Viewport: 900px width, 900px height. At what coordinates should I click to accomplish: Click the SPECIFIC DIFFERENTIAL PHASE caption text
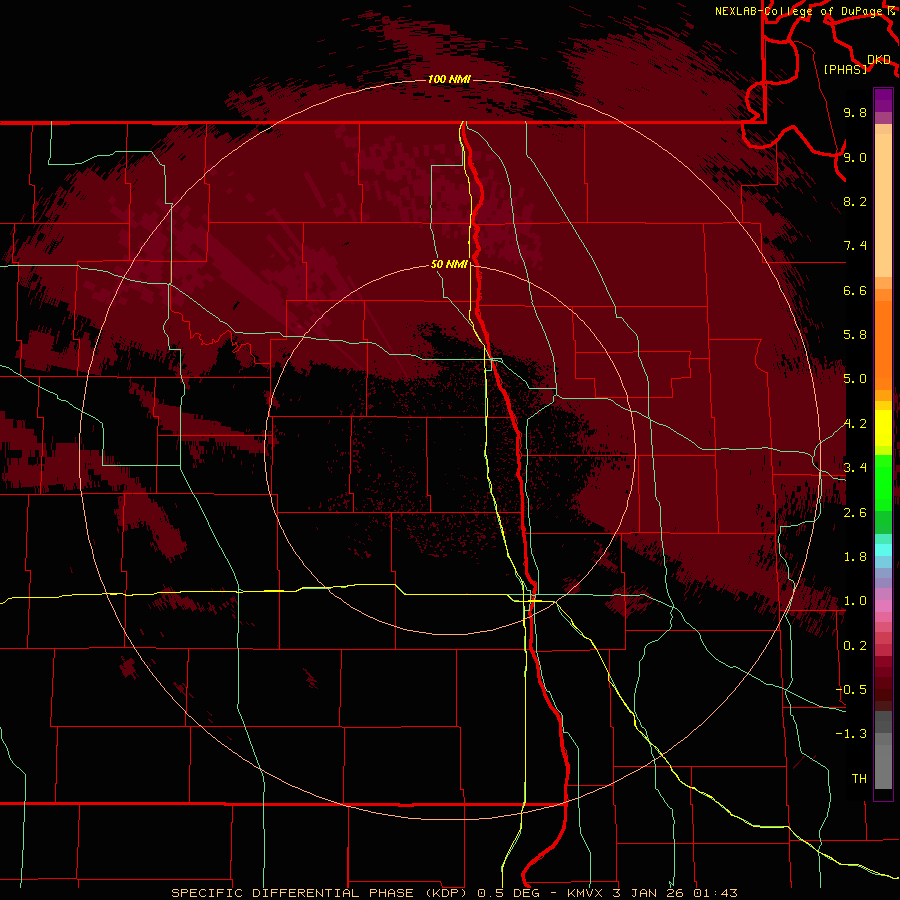pos(292,893)
